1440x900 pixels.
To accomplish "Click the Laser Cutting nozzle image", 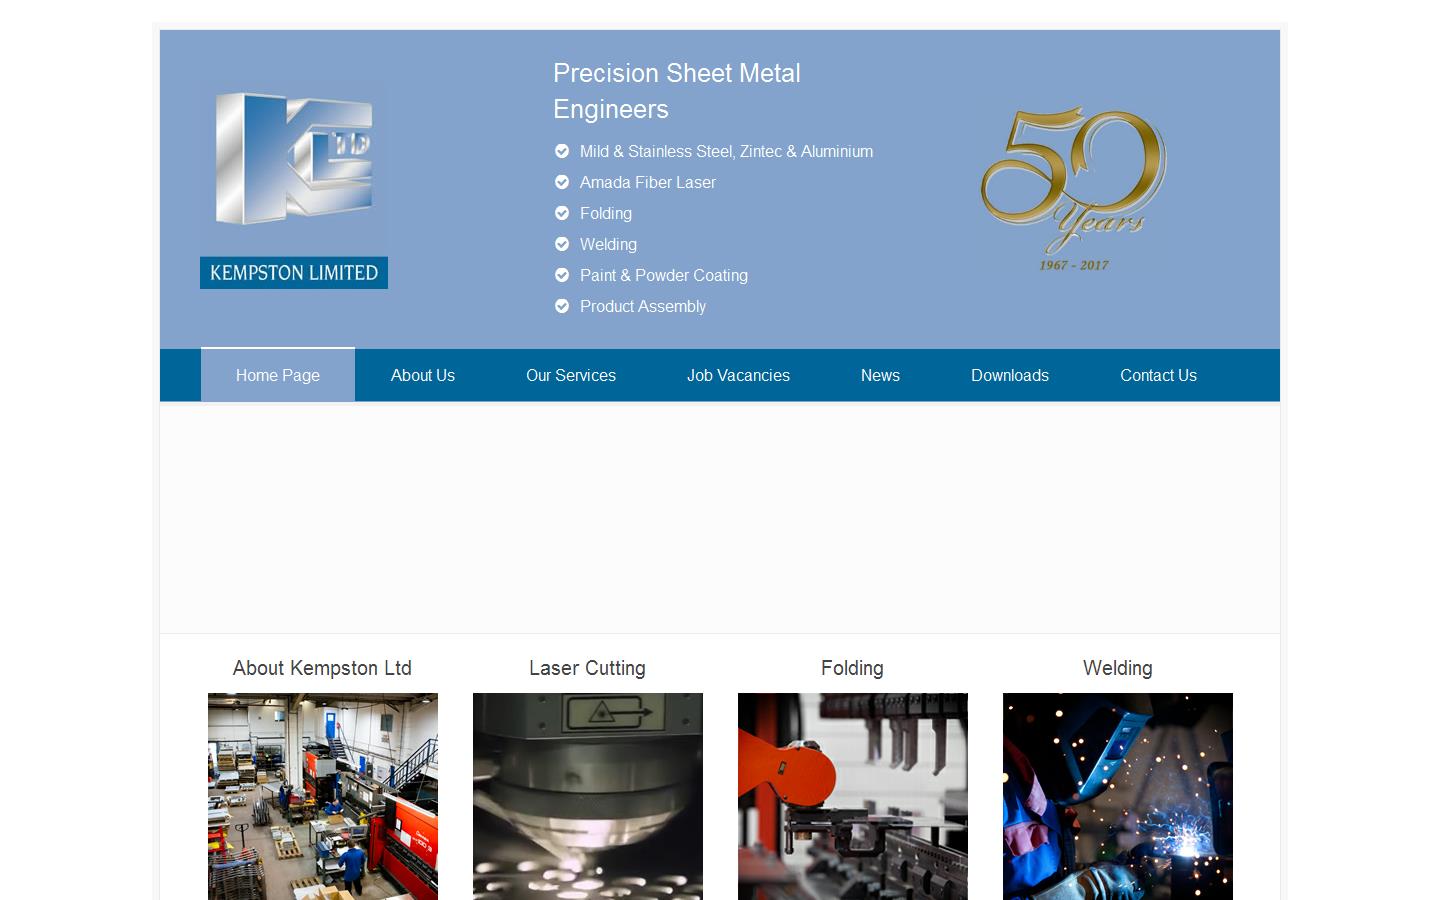I will click(x=587, y=797).
